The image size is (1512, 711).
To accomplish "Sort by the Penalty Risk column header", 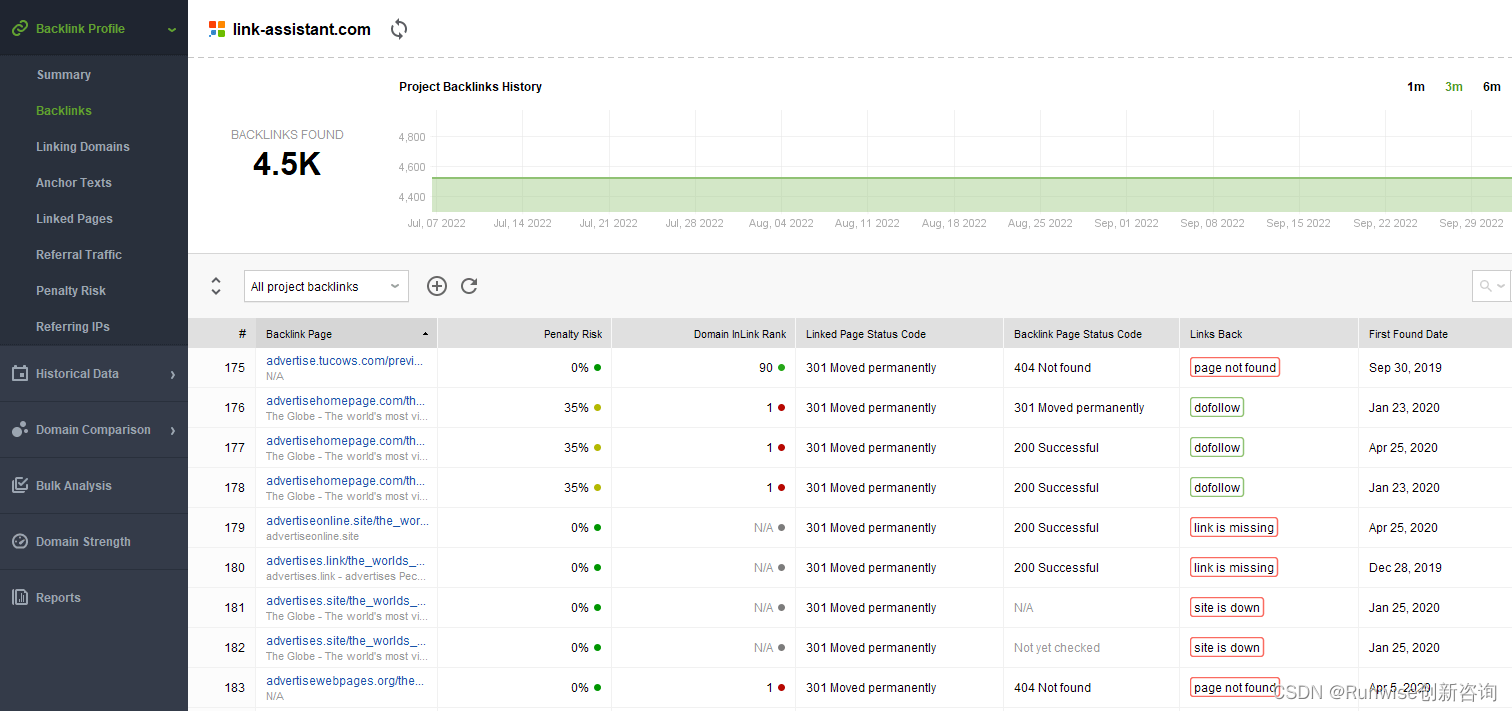I will click(x=524, y=334).
